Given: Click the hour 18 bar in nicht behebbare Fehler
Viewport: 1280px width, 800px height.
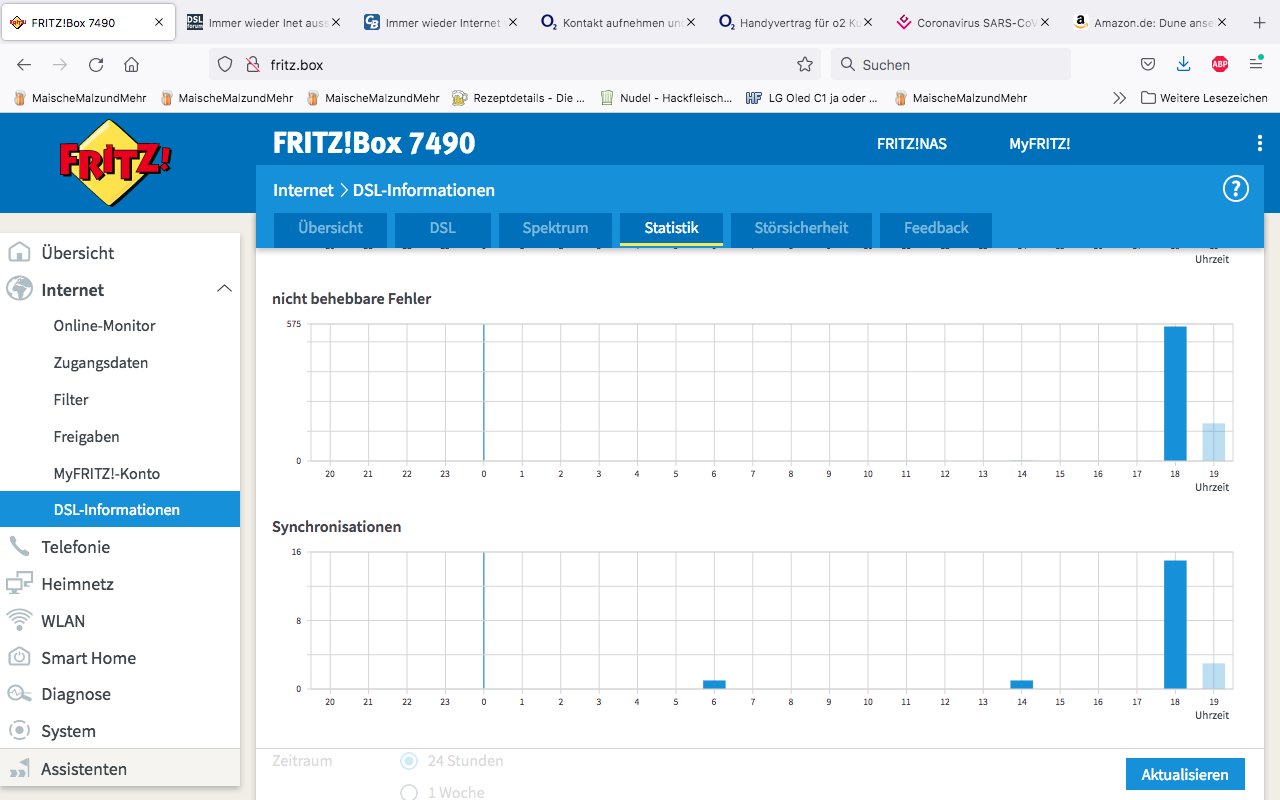Looking at the screenshot, I should [1175, 393].
